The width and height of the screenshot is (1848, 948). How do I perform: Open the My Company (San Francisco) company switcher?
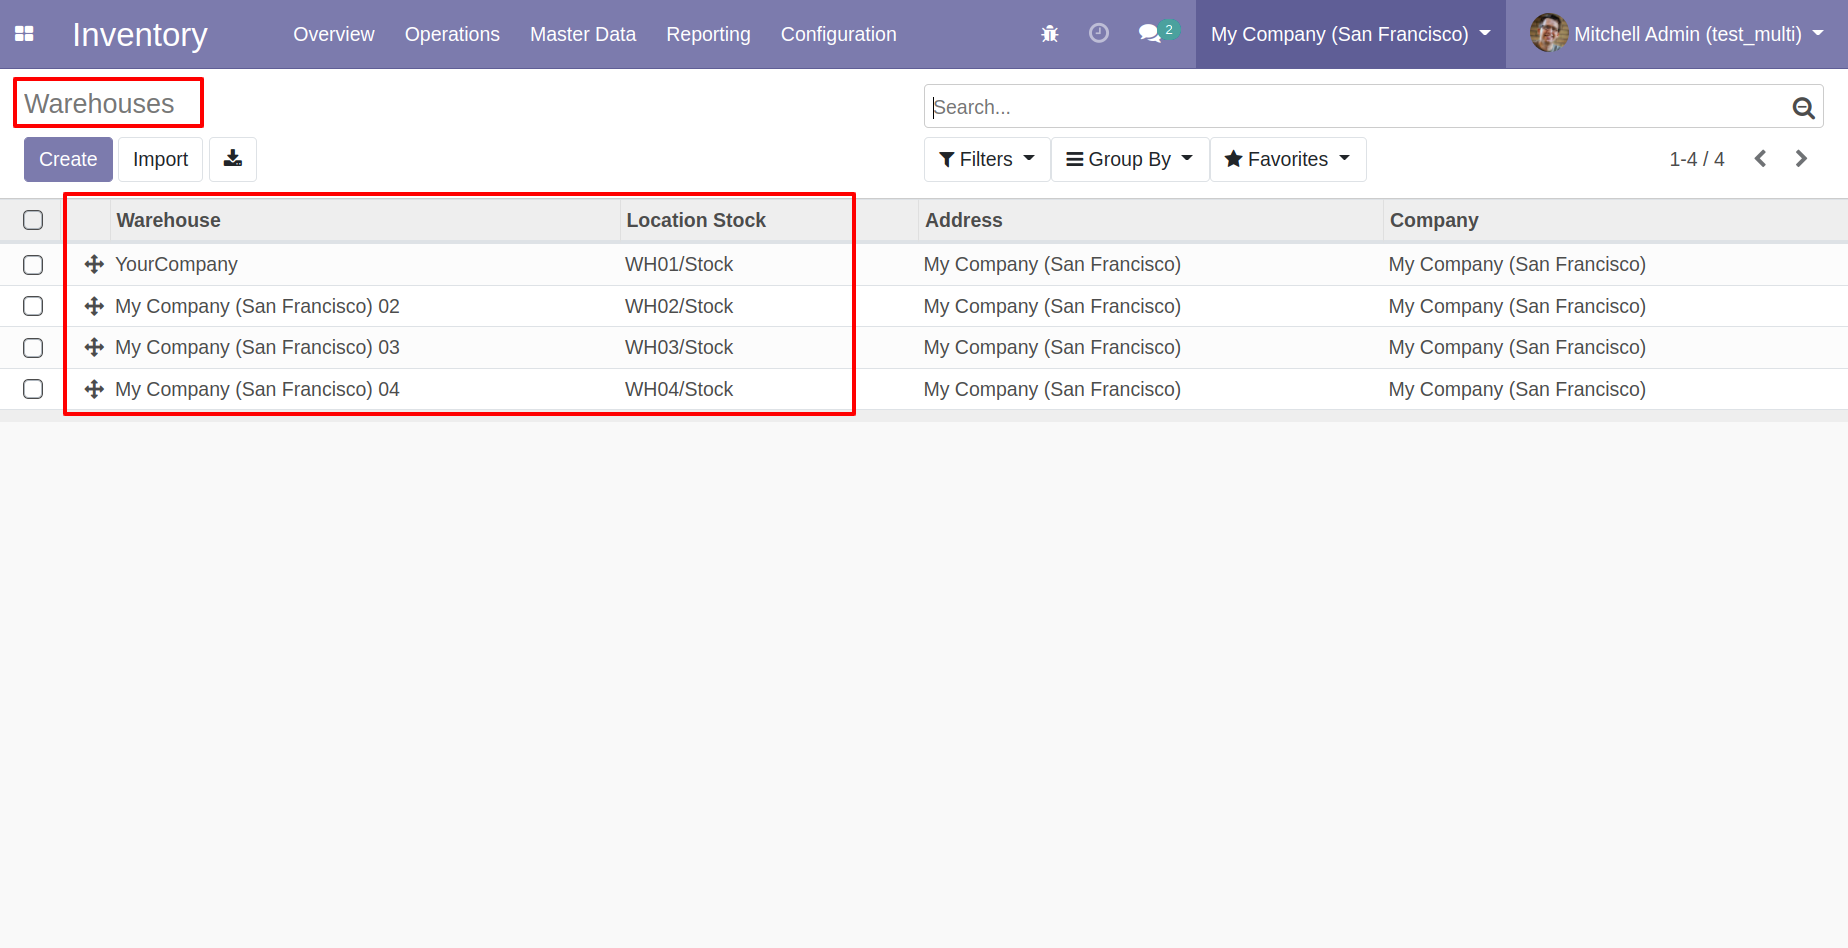point(1351,34)
